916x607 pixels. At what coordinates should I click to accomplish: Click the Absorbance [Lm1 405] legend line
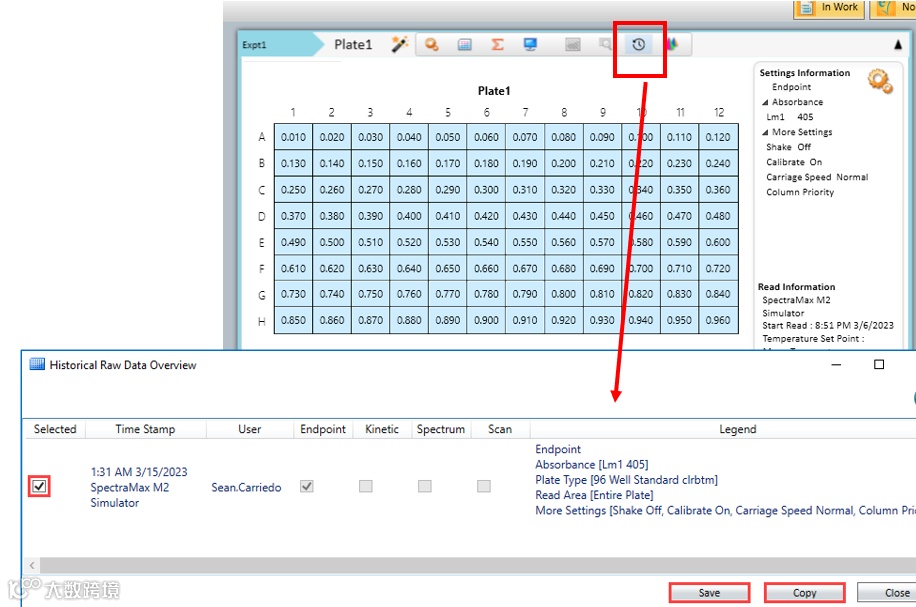pyautogui.click(x=592, y=464)
